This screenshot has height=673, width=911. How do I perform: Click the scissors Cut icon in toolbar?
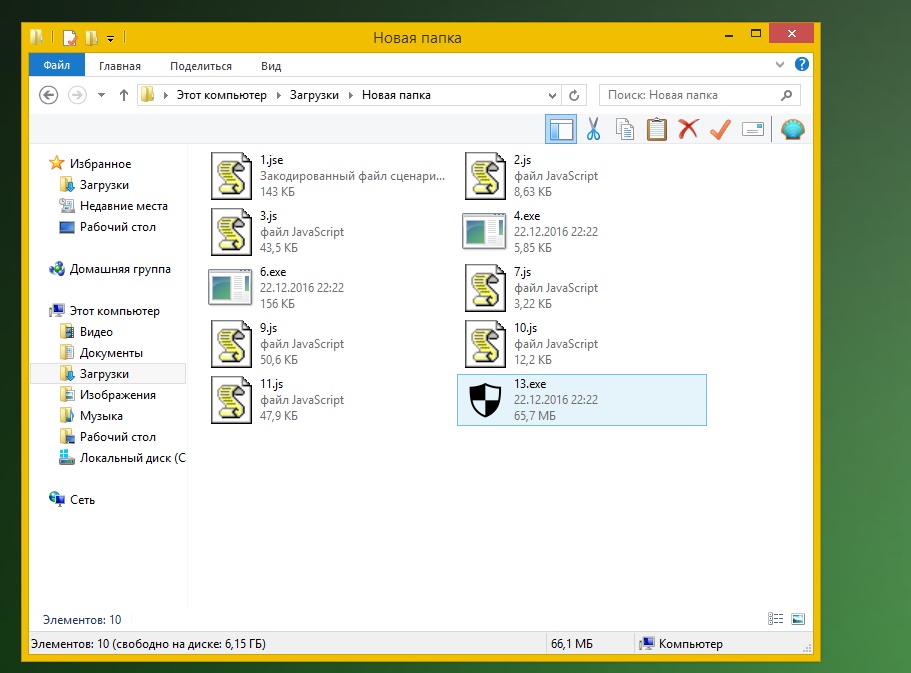click(x=593, y=129)
